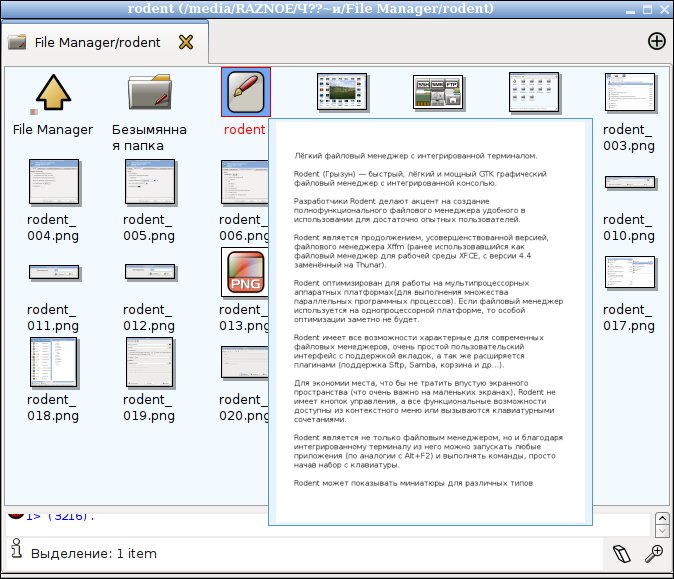
Task: Select rodent_017.png thumbnail
Action: point(630,272)
